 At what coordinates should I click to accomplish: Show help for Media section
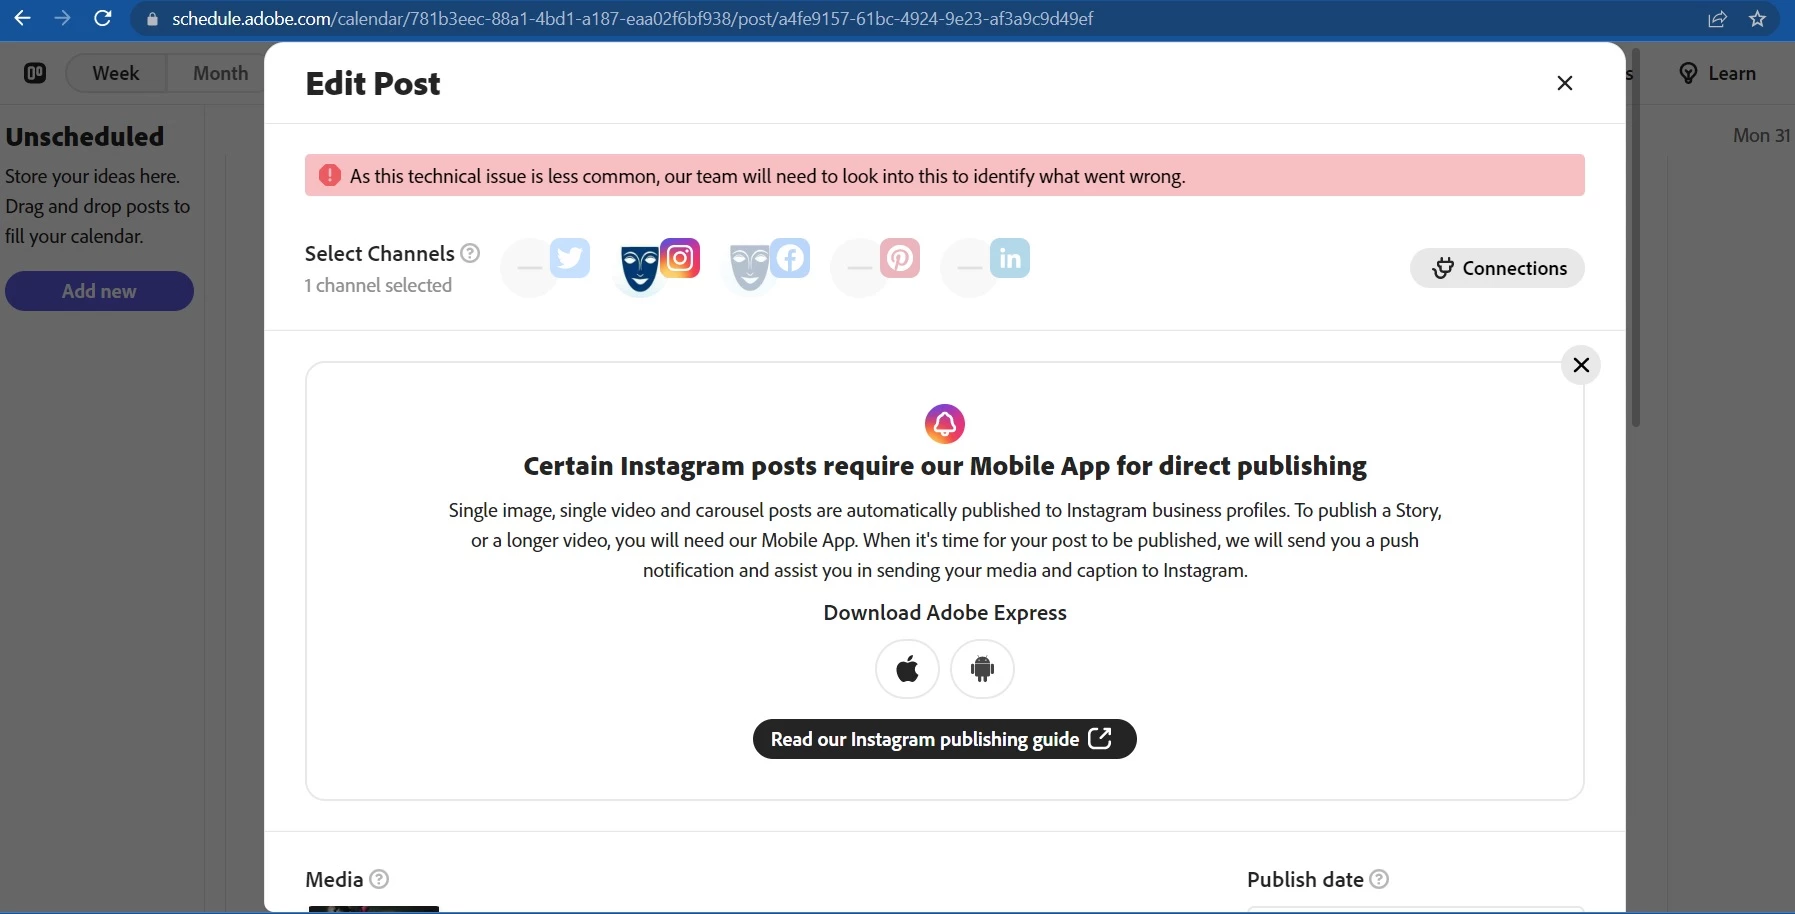[x=379, y=879]
